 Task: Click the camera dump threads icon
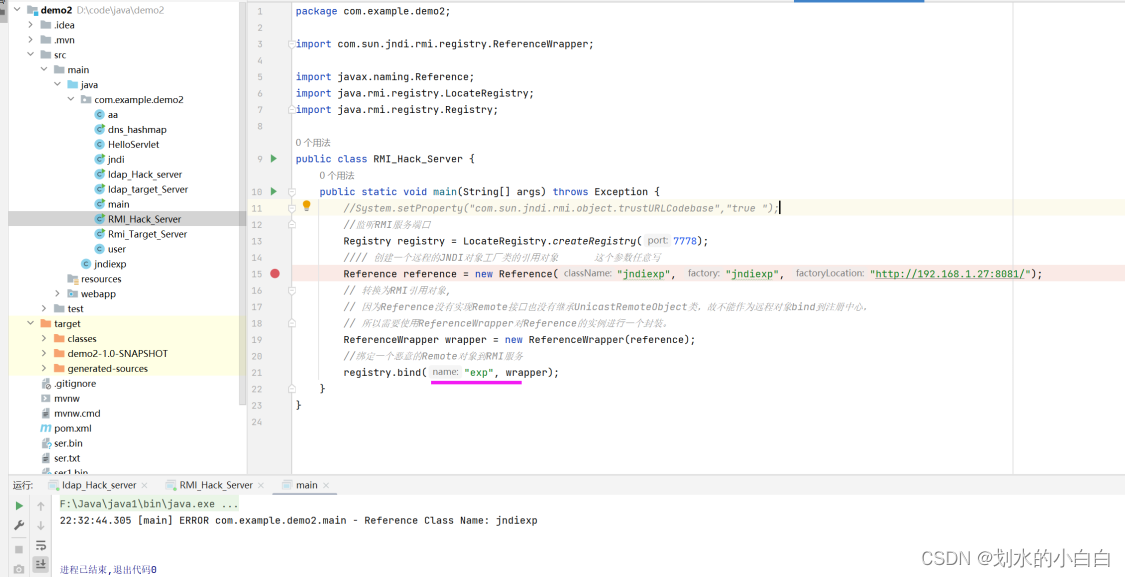19,569
